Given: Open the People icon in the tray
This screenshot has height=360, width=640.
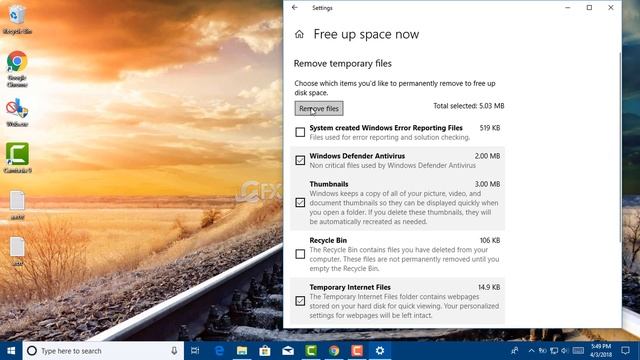Looking at the screenshot, I should click(515, 351).
